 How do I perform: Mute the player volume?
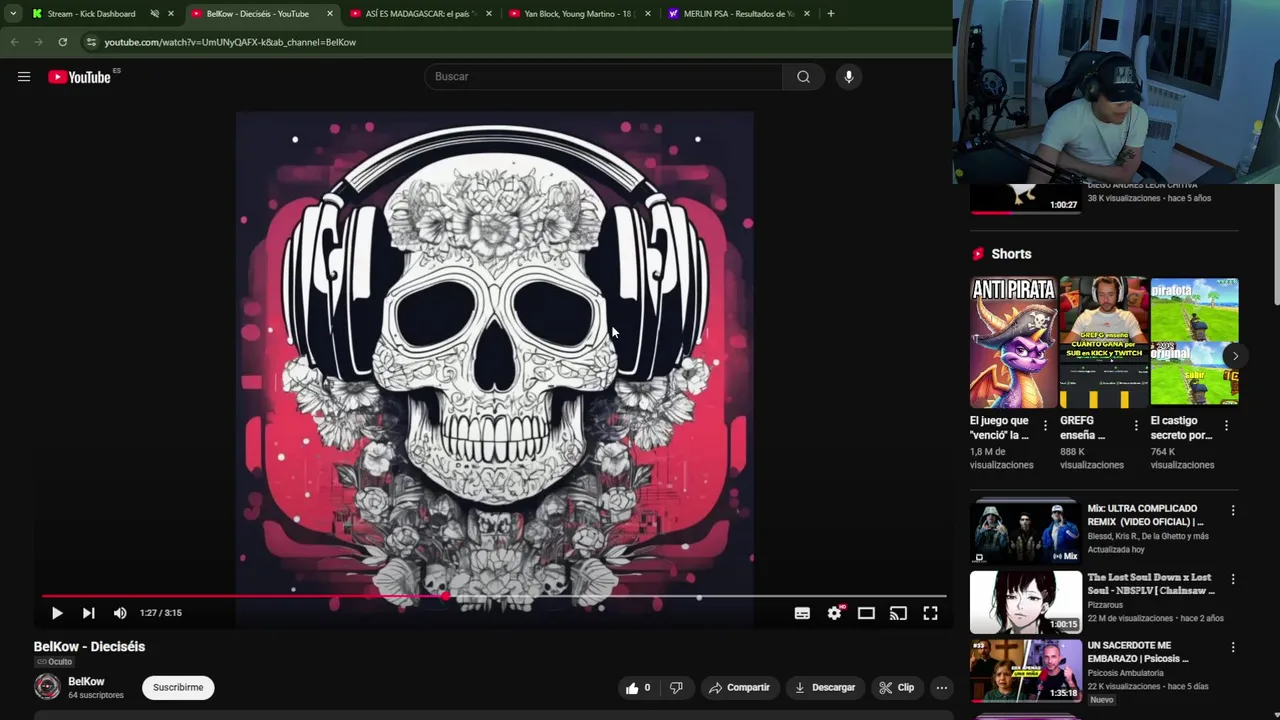click(x=120, y=613)
